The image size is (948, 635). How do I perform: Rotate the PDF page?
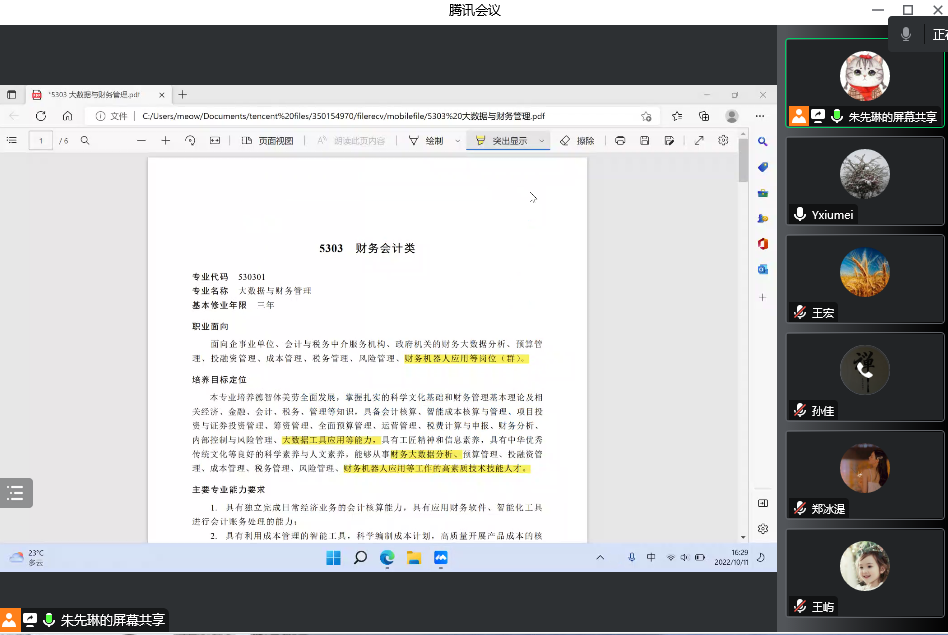click(190, 141)
